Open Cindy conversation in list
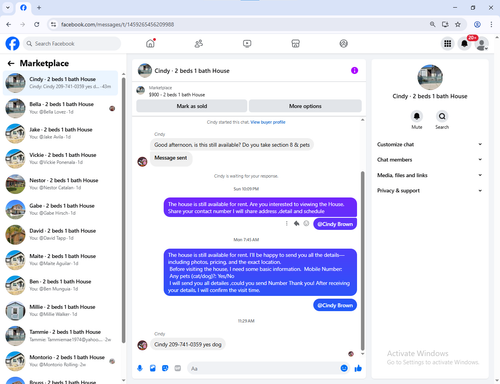Screen dimensions: 500x384 pos(60,83)
